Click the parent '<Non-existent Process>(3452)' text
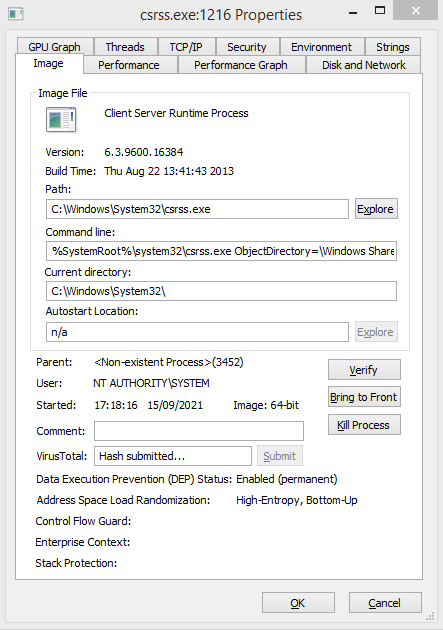 click(x=169, y=362)
